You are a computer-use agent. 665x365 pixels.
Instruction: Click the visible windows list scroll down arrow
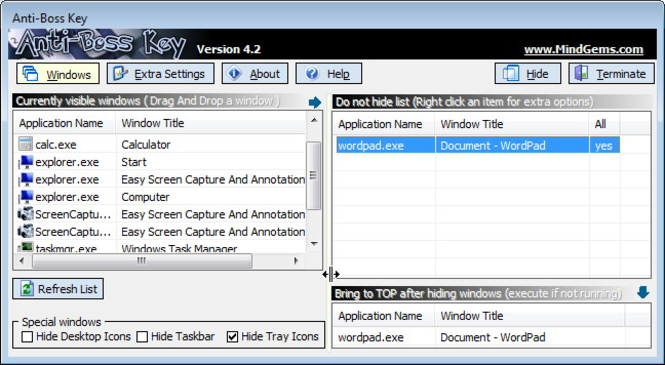314,243
